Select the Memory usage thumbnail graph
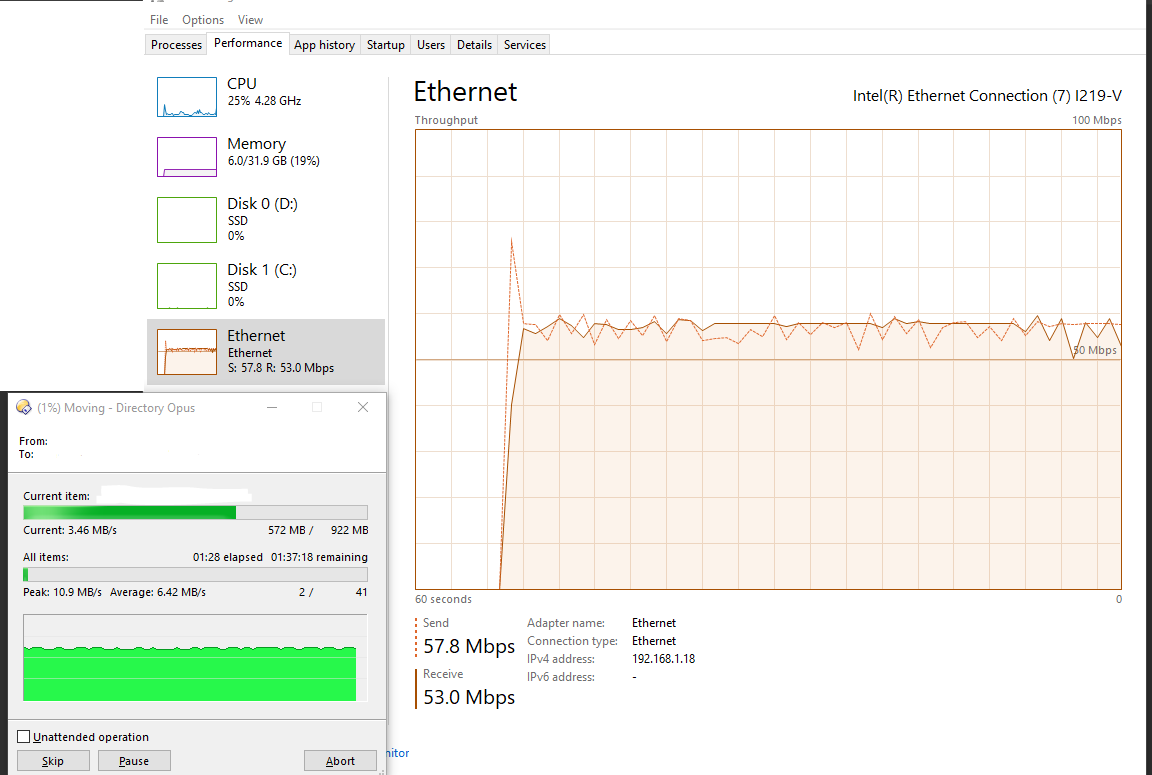Viewport: 1152px width, 775px height. pos(187,156)
